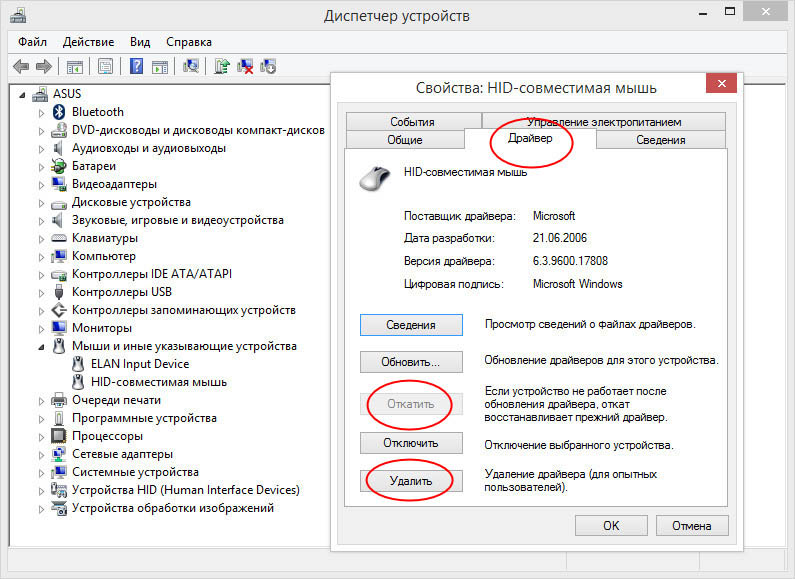Screen dimensions: 795x579
Task: Click the Контроллеры USB plug icon
Action: click(x=59, y=292)
